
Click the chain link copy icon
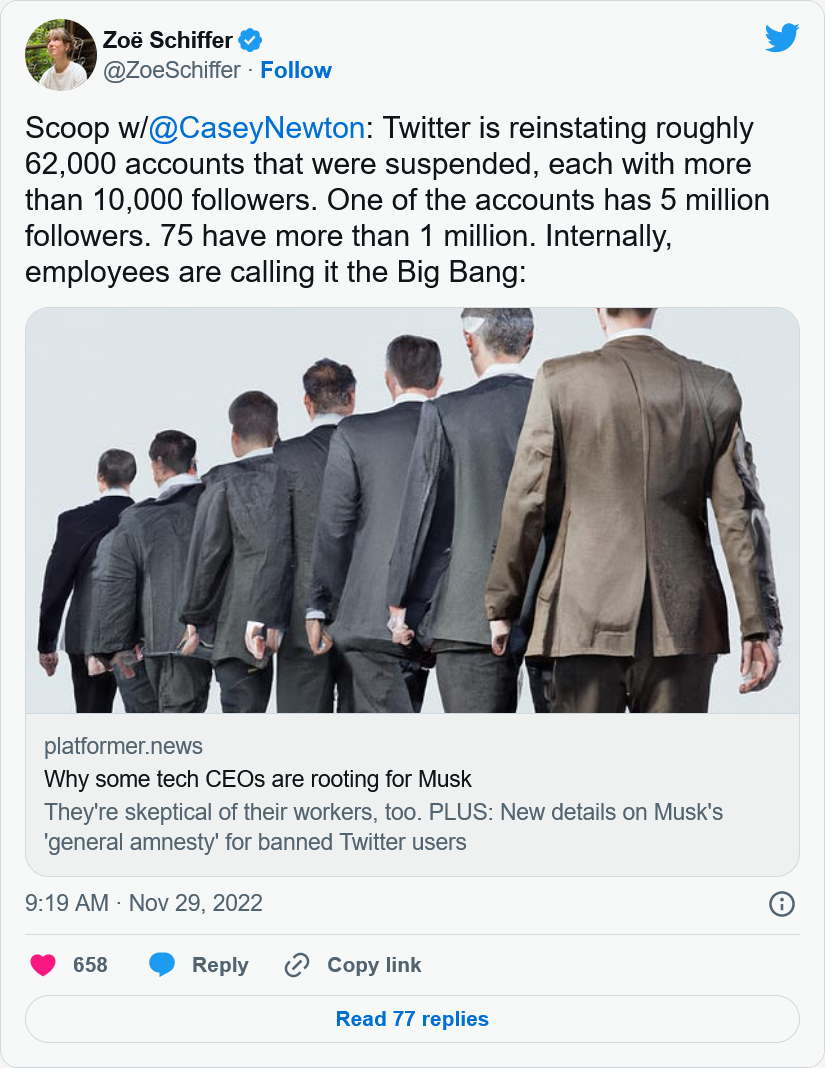coord(297,965)
